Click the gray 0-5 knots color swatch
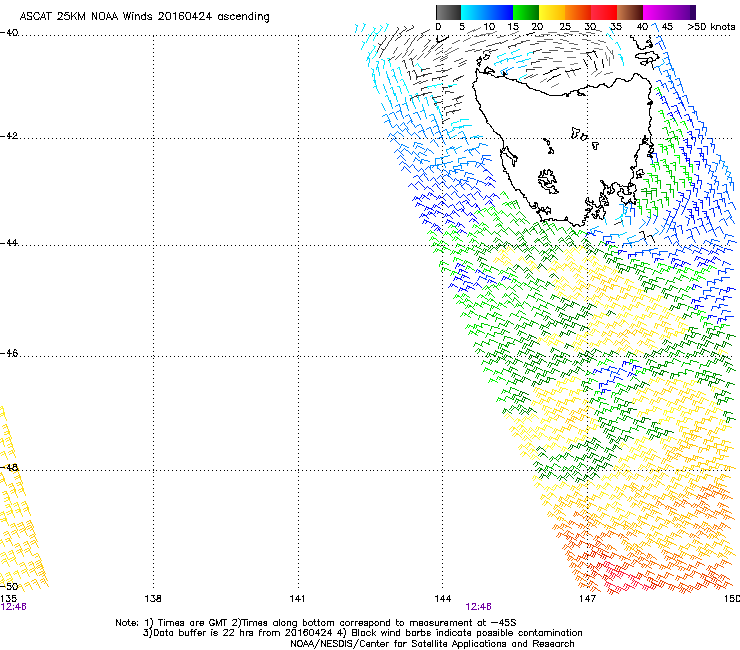 [x=448, y=12]
